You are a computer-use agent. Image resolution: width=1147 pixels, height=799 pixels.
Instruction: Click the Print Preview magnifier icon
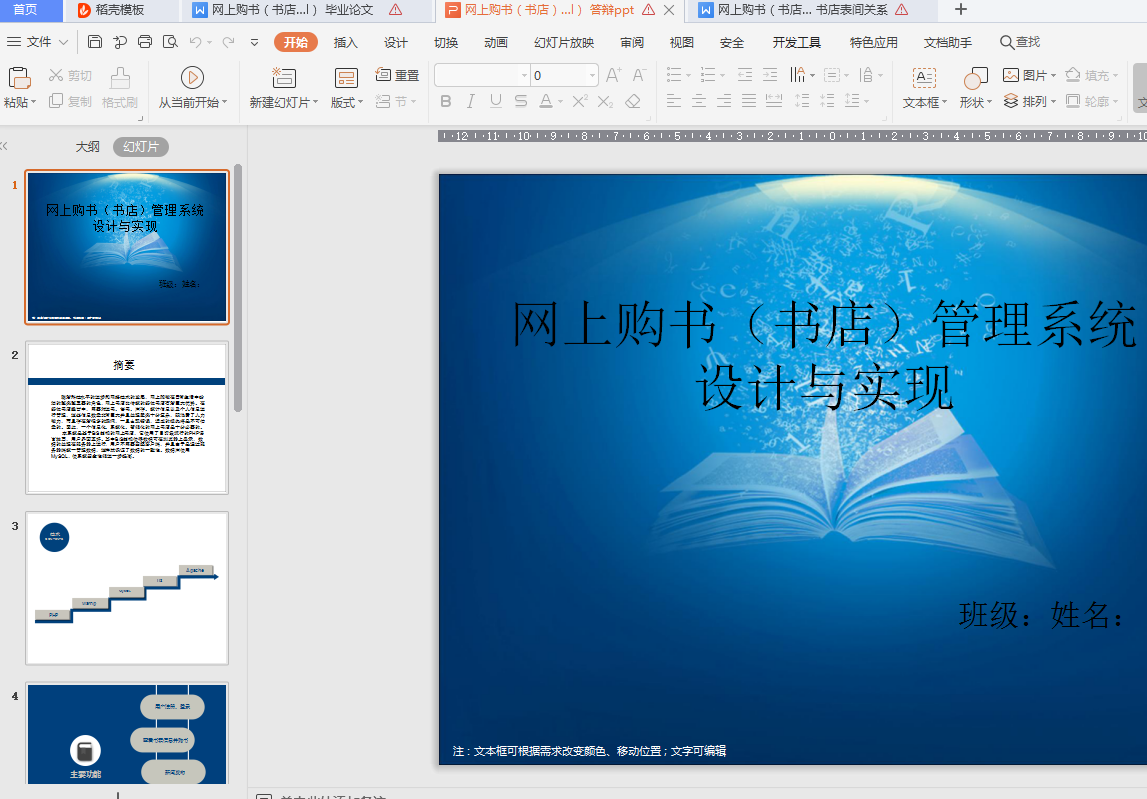pos(170,42)
